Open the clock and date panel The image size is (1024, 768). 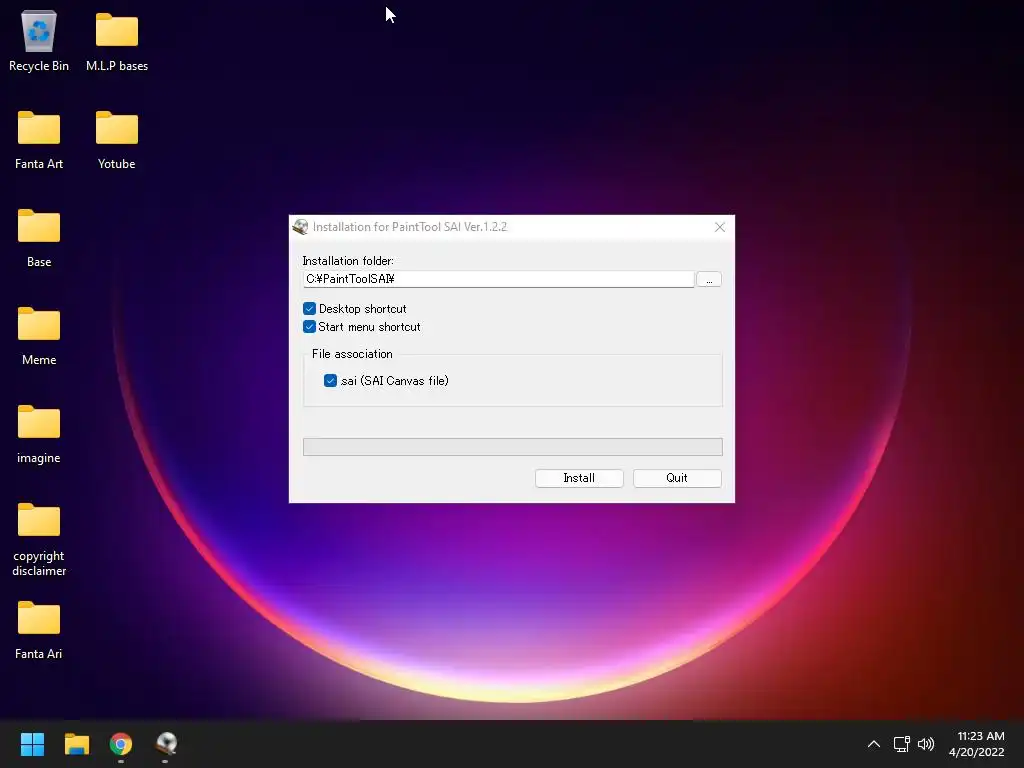coord(977,744)
